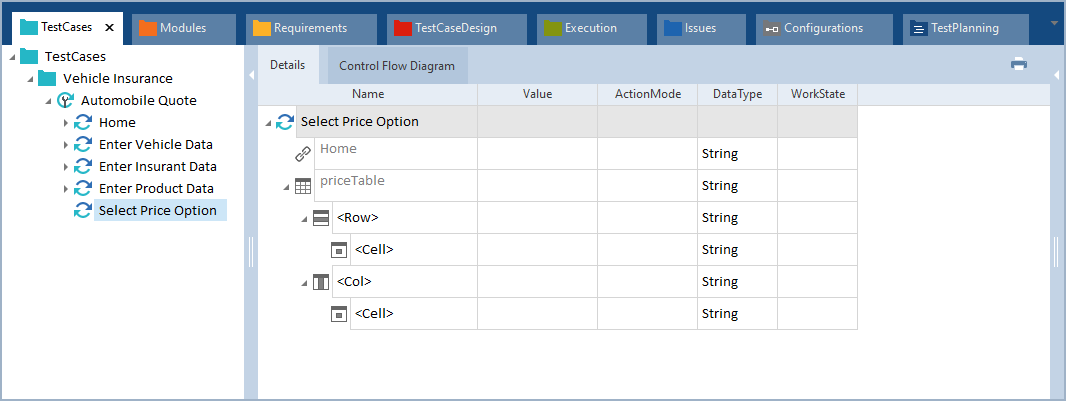Open the tab overflow dropdown arrow

click(1055, 22)
